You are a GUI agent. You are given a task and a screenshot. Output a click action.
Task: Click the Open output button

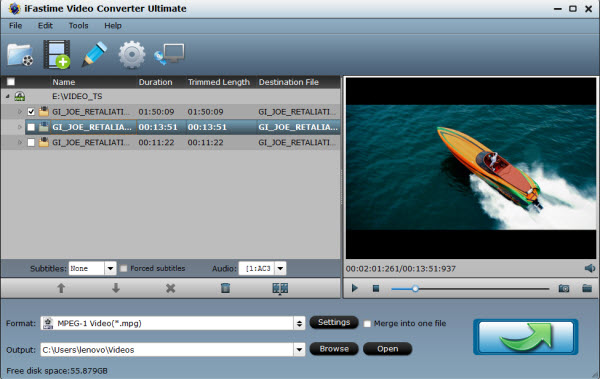[388, 349]
